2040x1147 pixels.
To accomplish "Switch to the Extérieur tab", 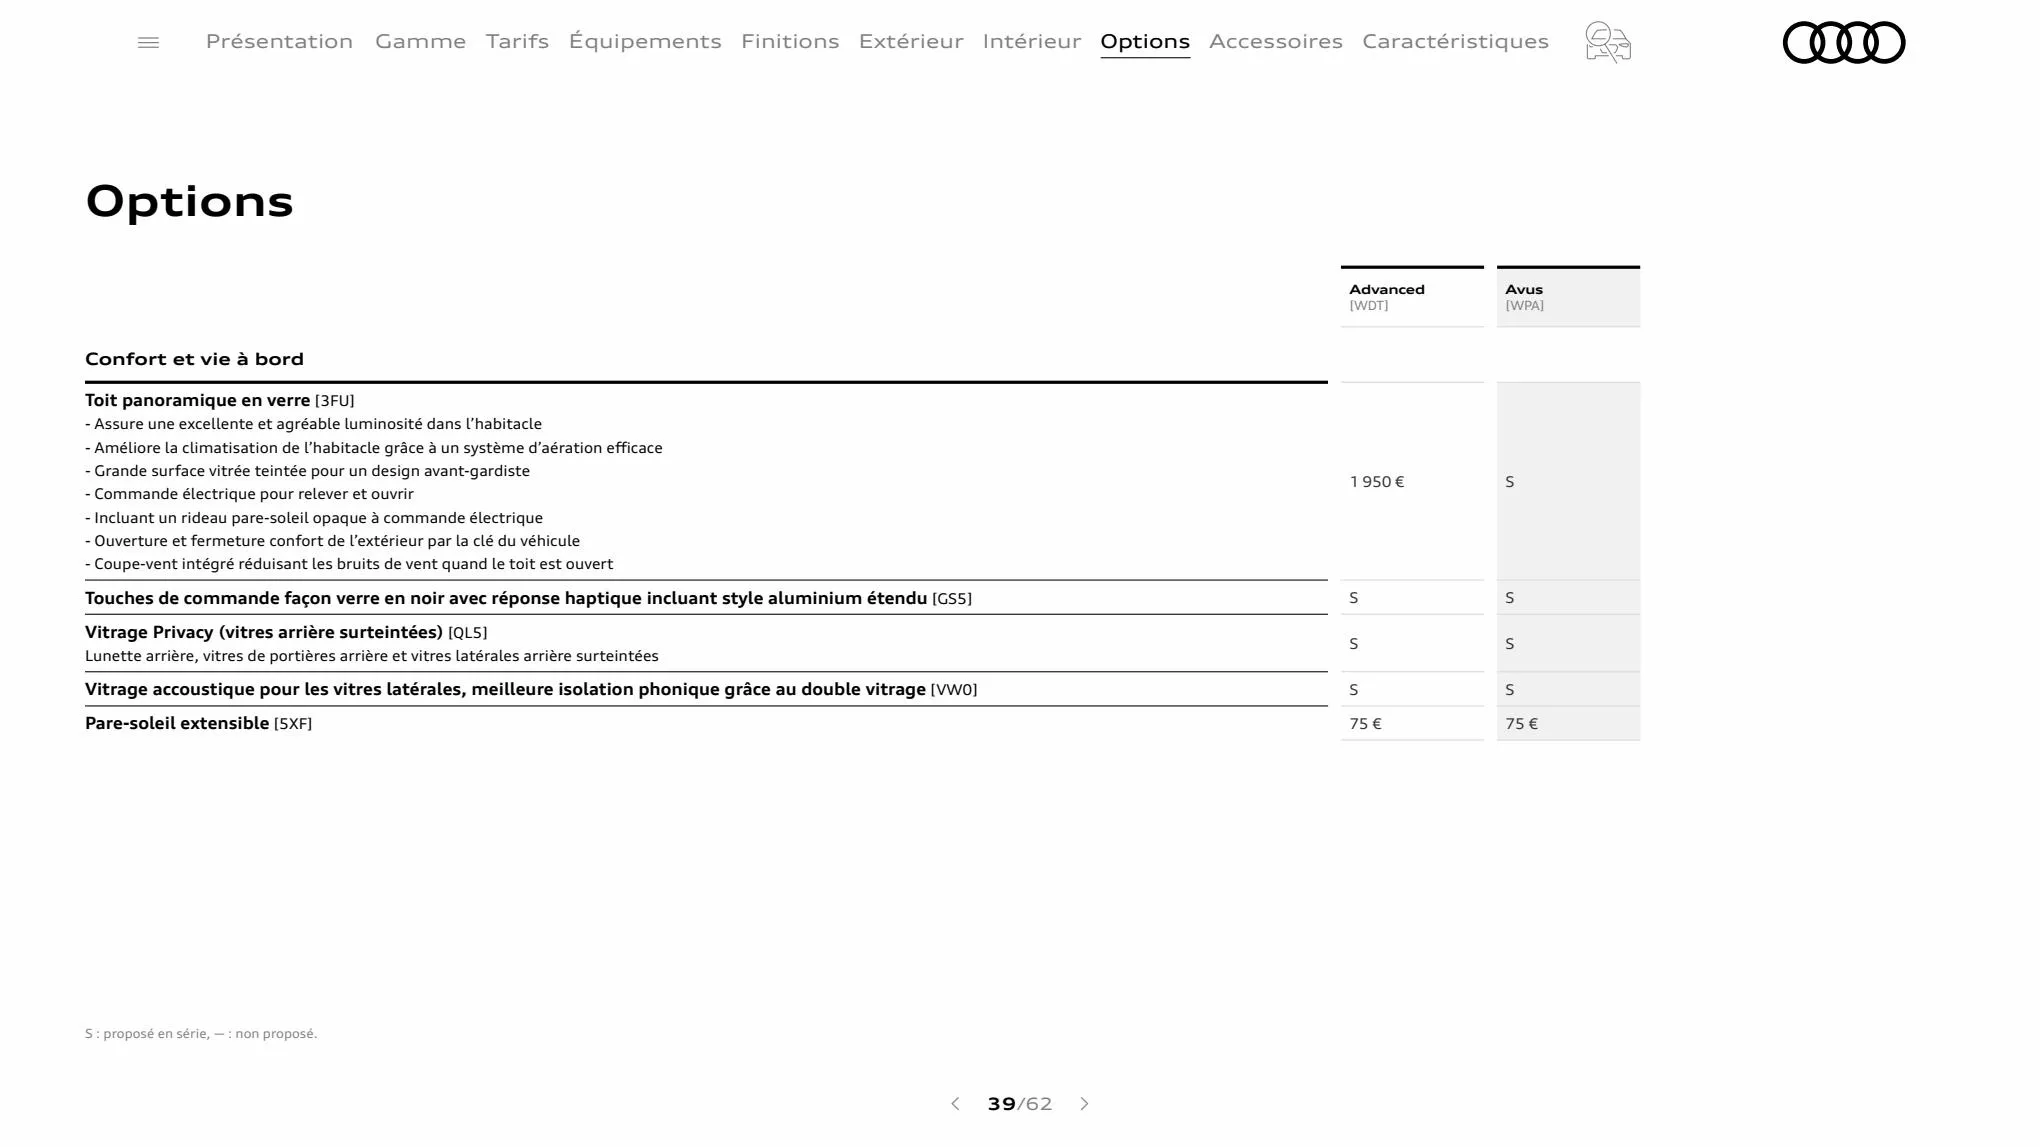I will (911, 41).
